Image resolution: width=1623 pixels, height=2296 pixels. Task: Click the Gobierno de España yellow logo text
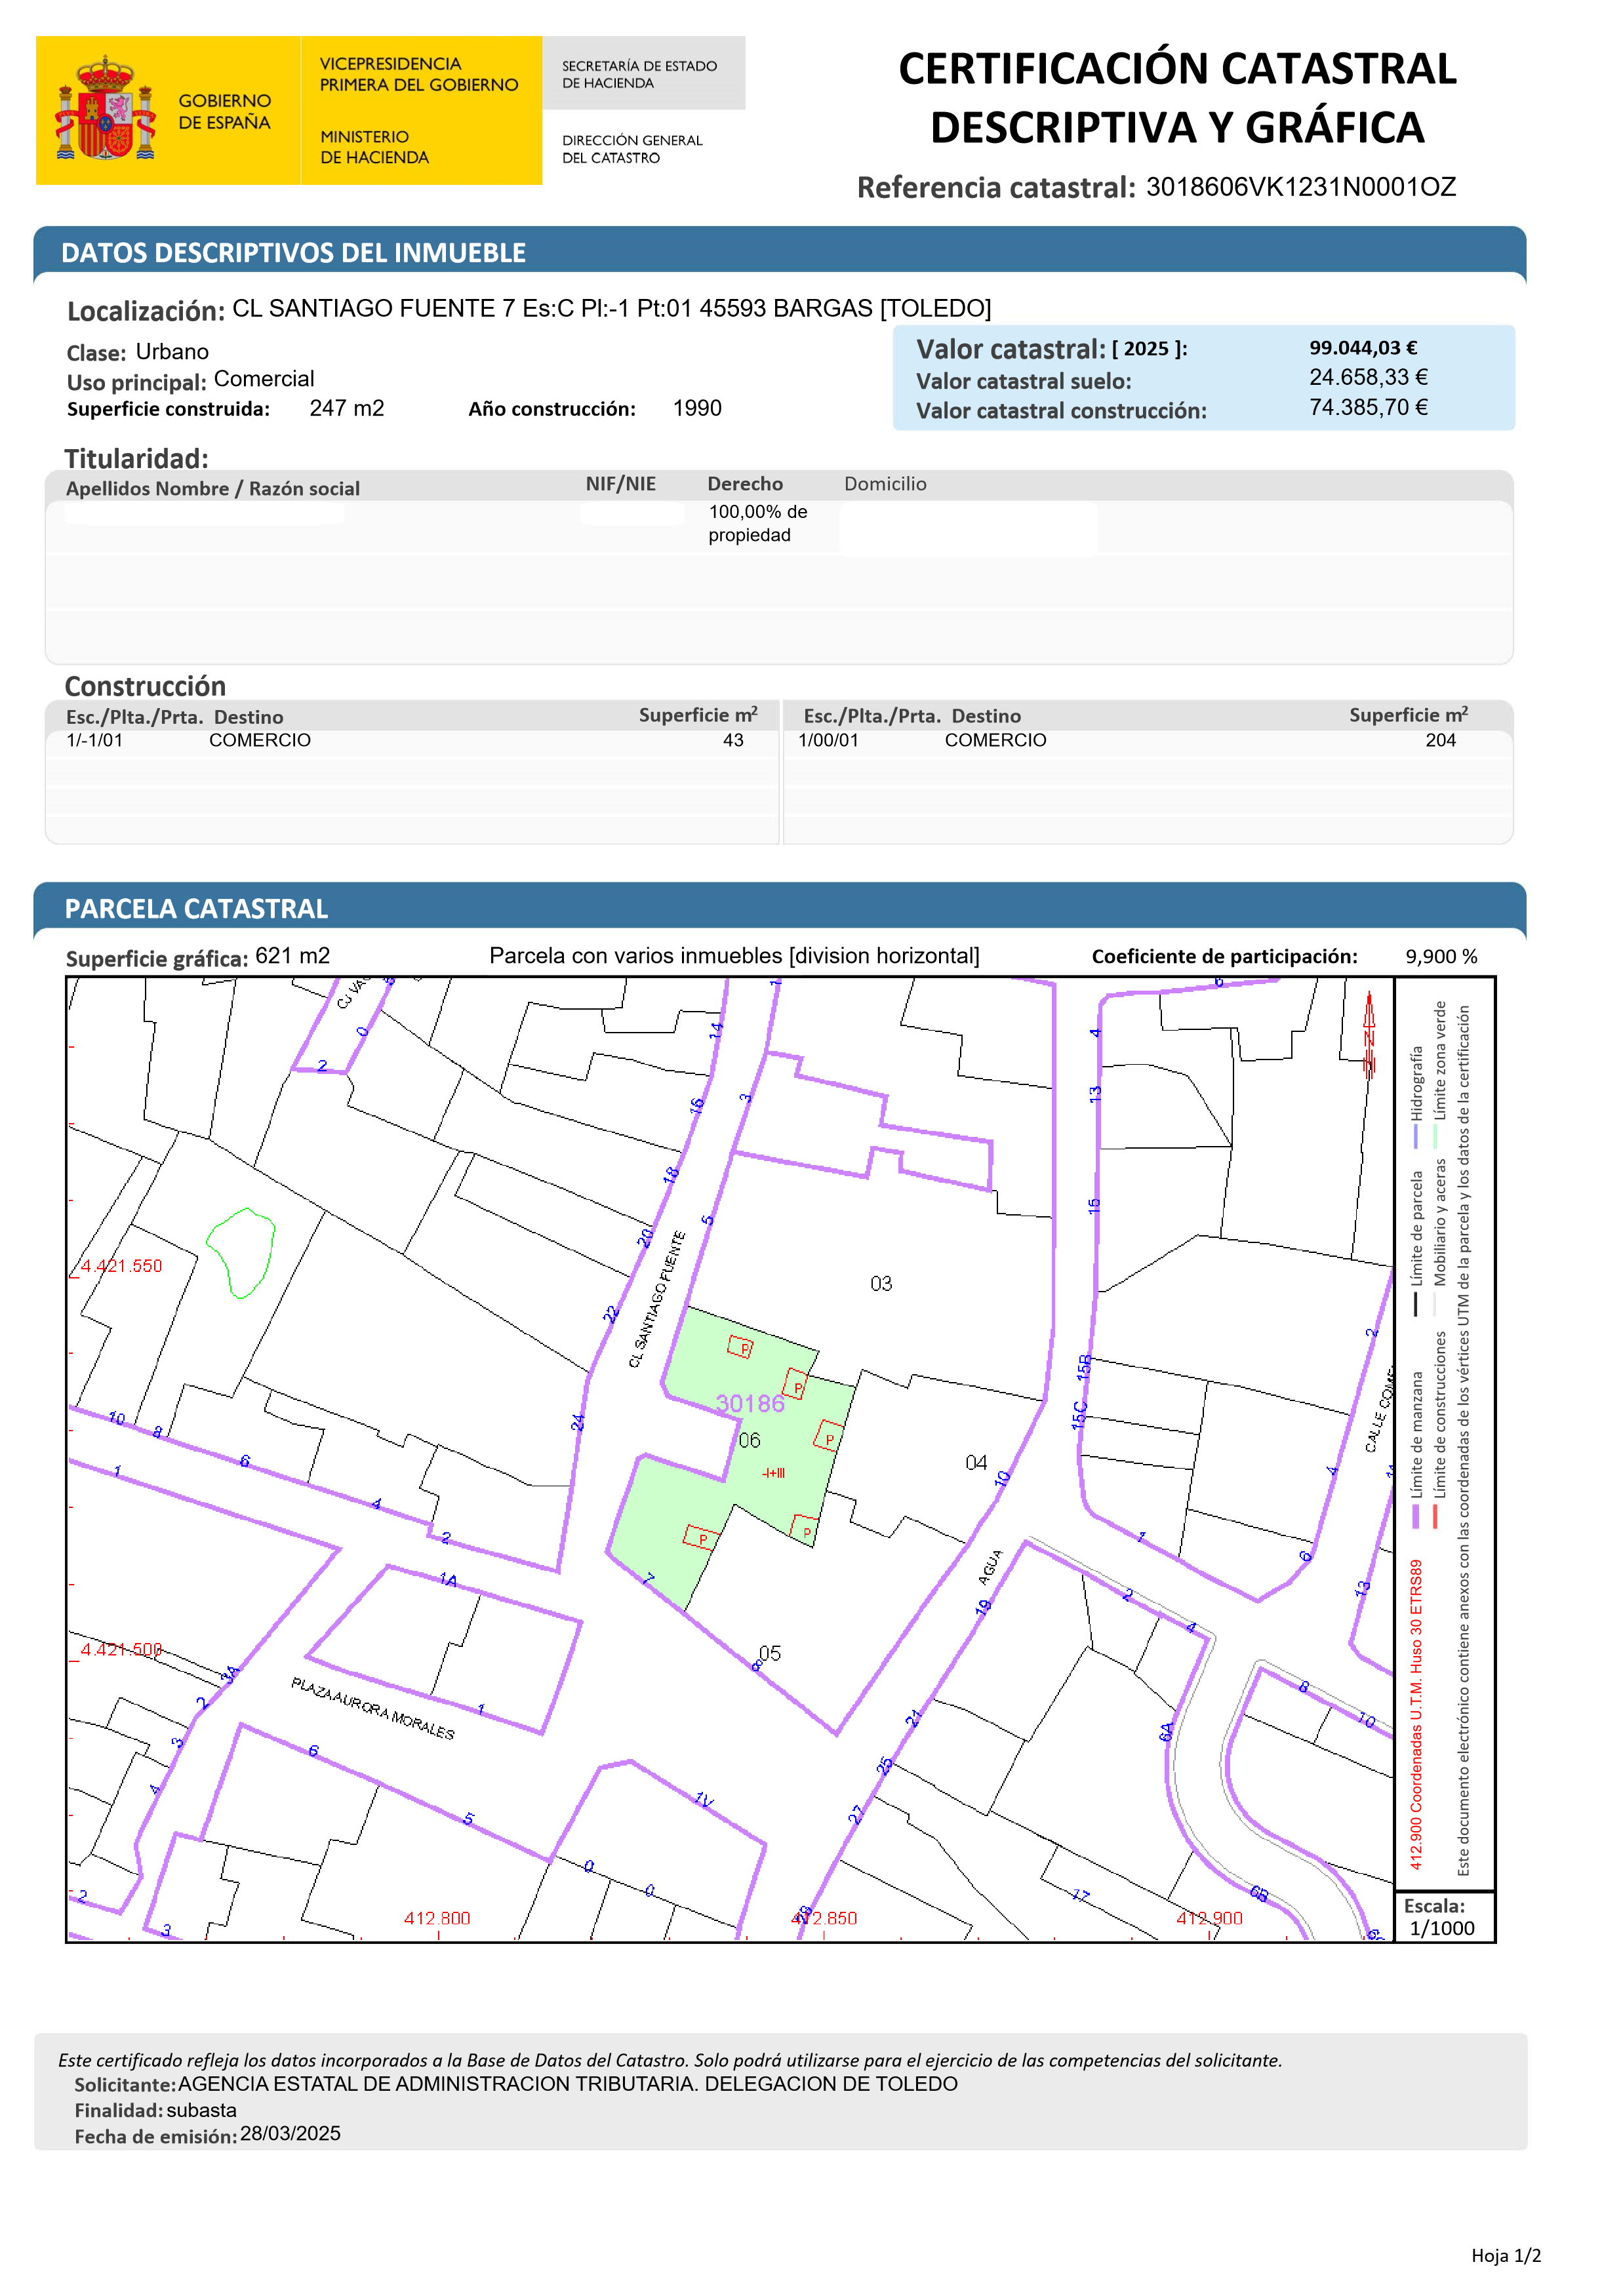224,111
